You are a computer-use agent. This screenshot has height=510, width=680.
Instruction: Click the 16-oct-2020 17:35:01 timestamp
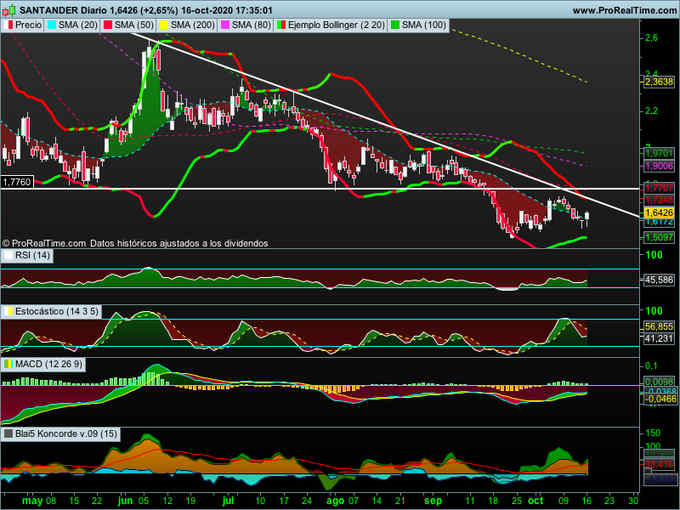(x=227, y=10)
